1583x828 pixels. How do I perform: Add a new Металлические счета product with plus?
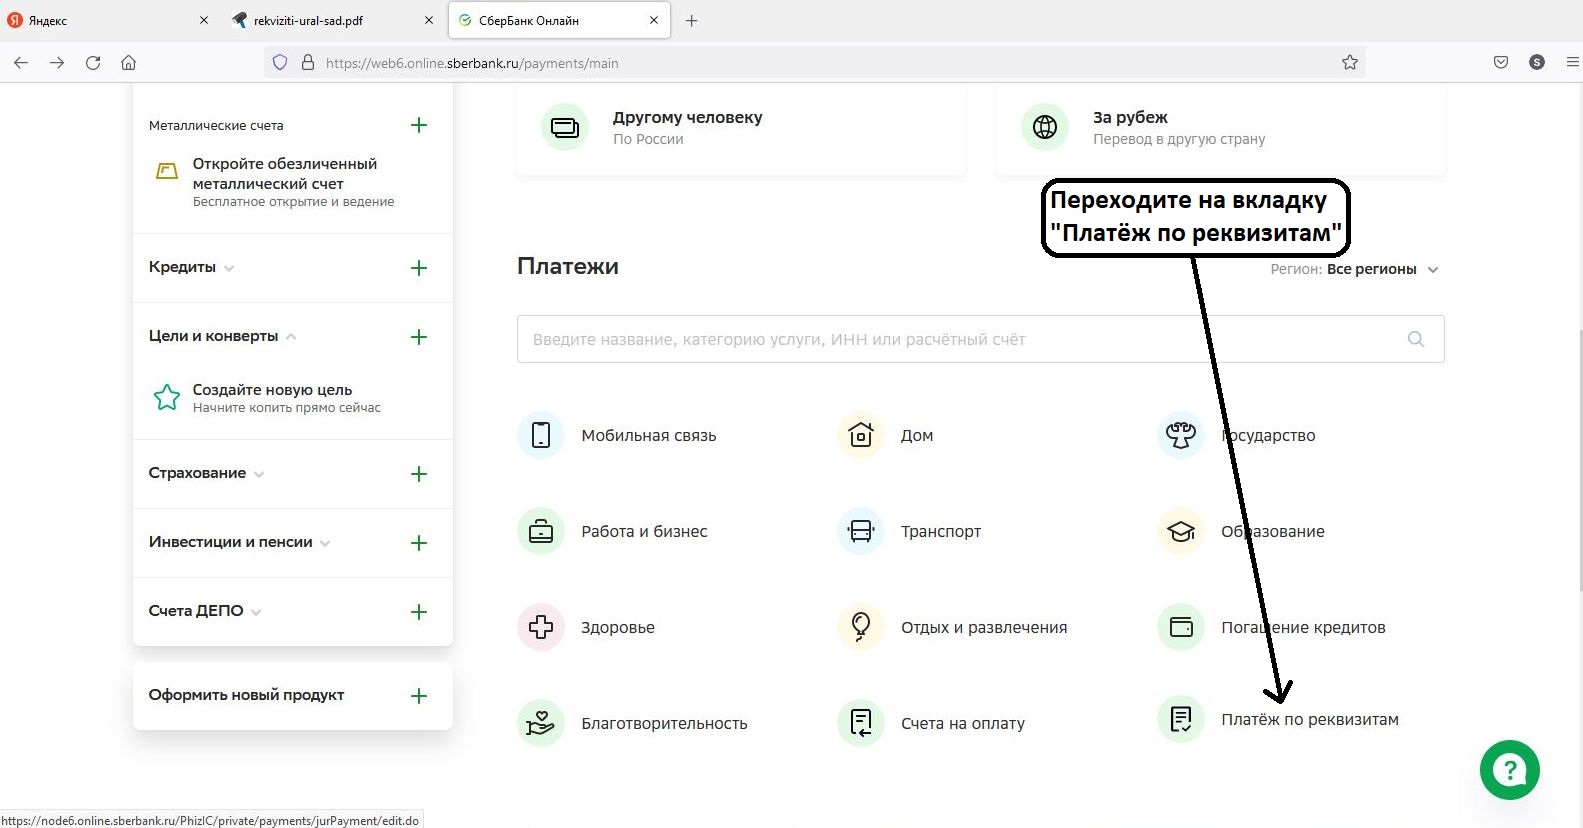419,125
